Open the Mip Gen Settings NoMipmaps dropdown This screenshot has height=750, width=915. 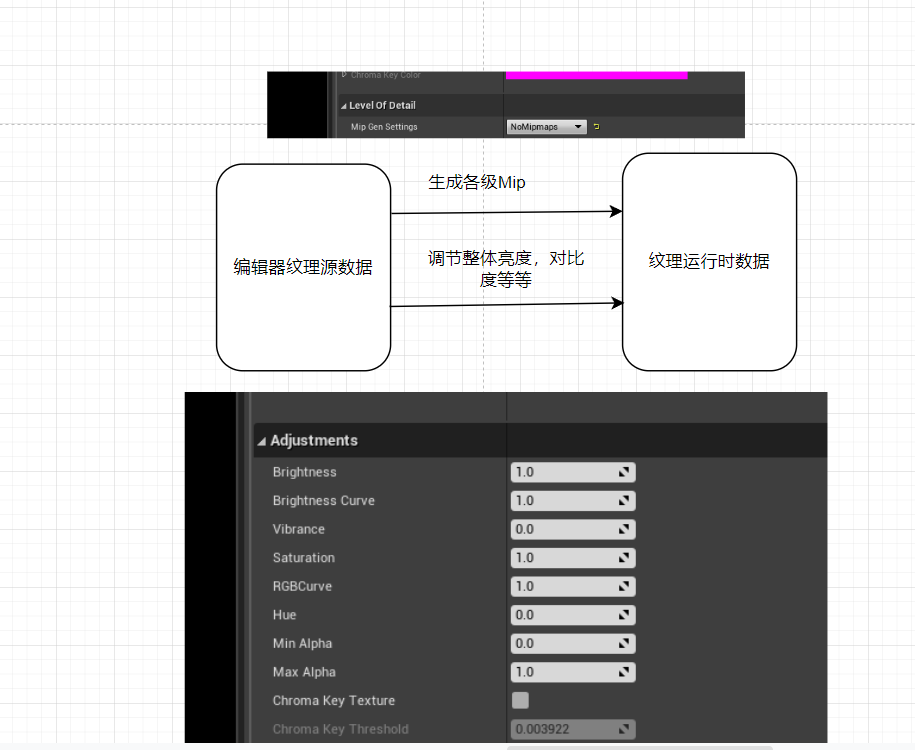(545, 127)
